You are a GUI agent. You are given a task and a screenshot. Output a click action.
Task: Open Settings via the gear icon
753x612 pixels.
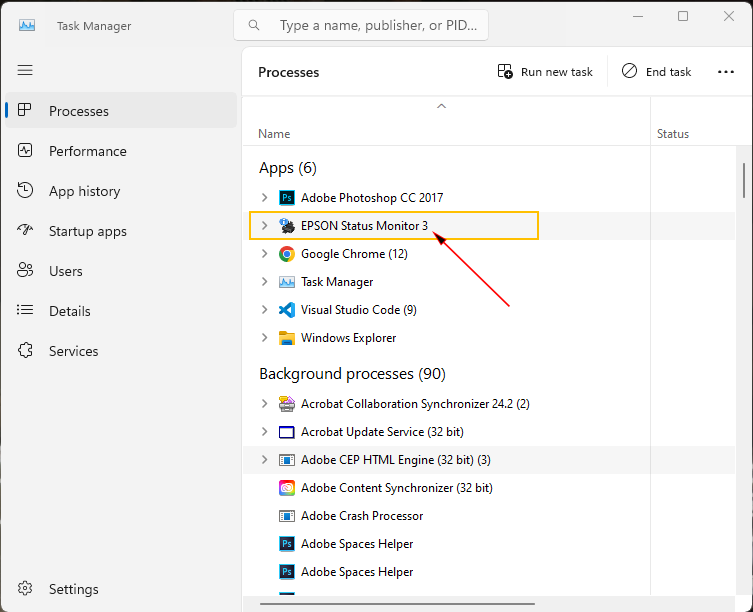coord(26,589)
